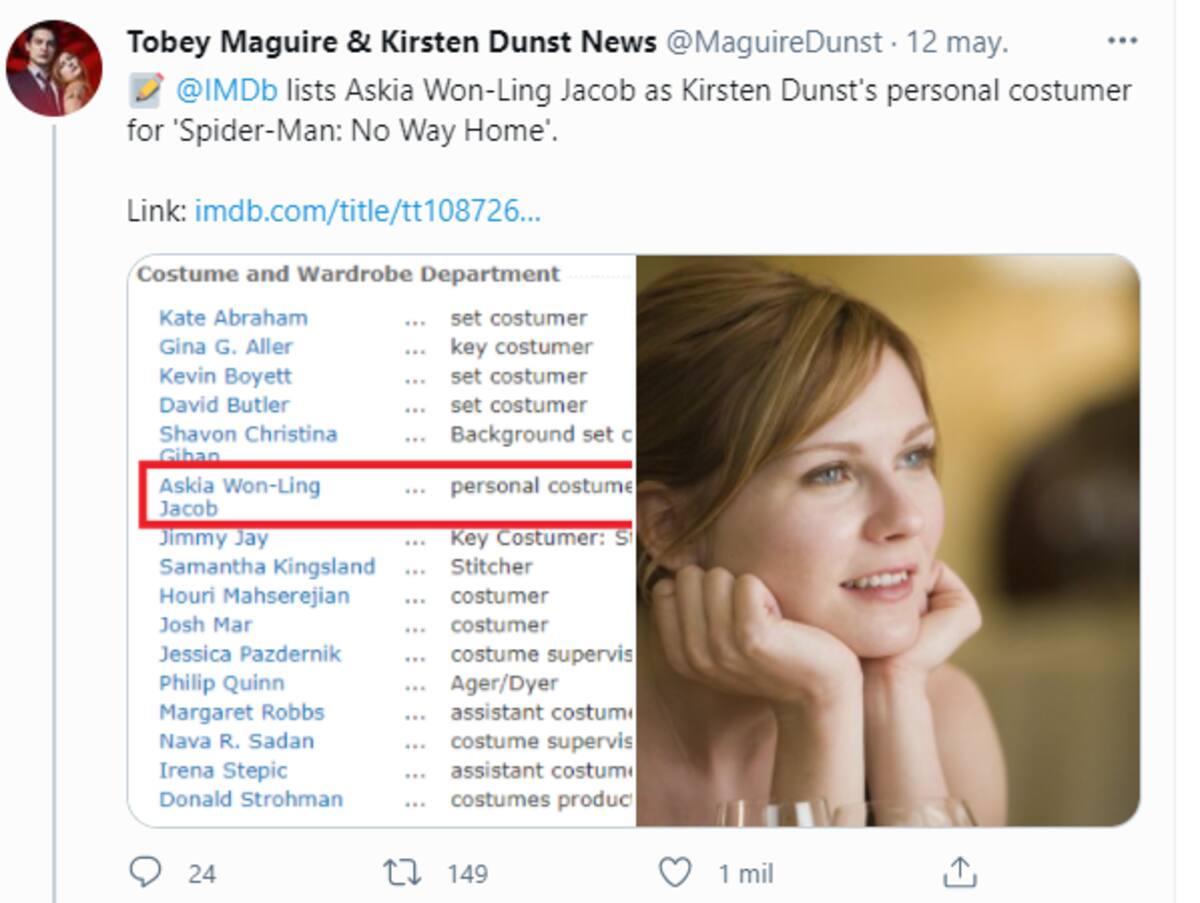Like the tweet with heart icon
Image resolution: width=1200 pixels, height=903 pixels.
[x=676, y=872]
